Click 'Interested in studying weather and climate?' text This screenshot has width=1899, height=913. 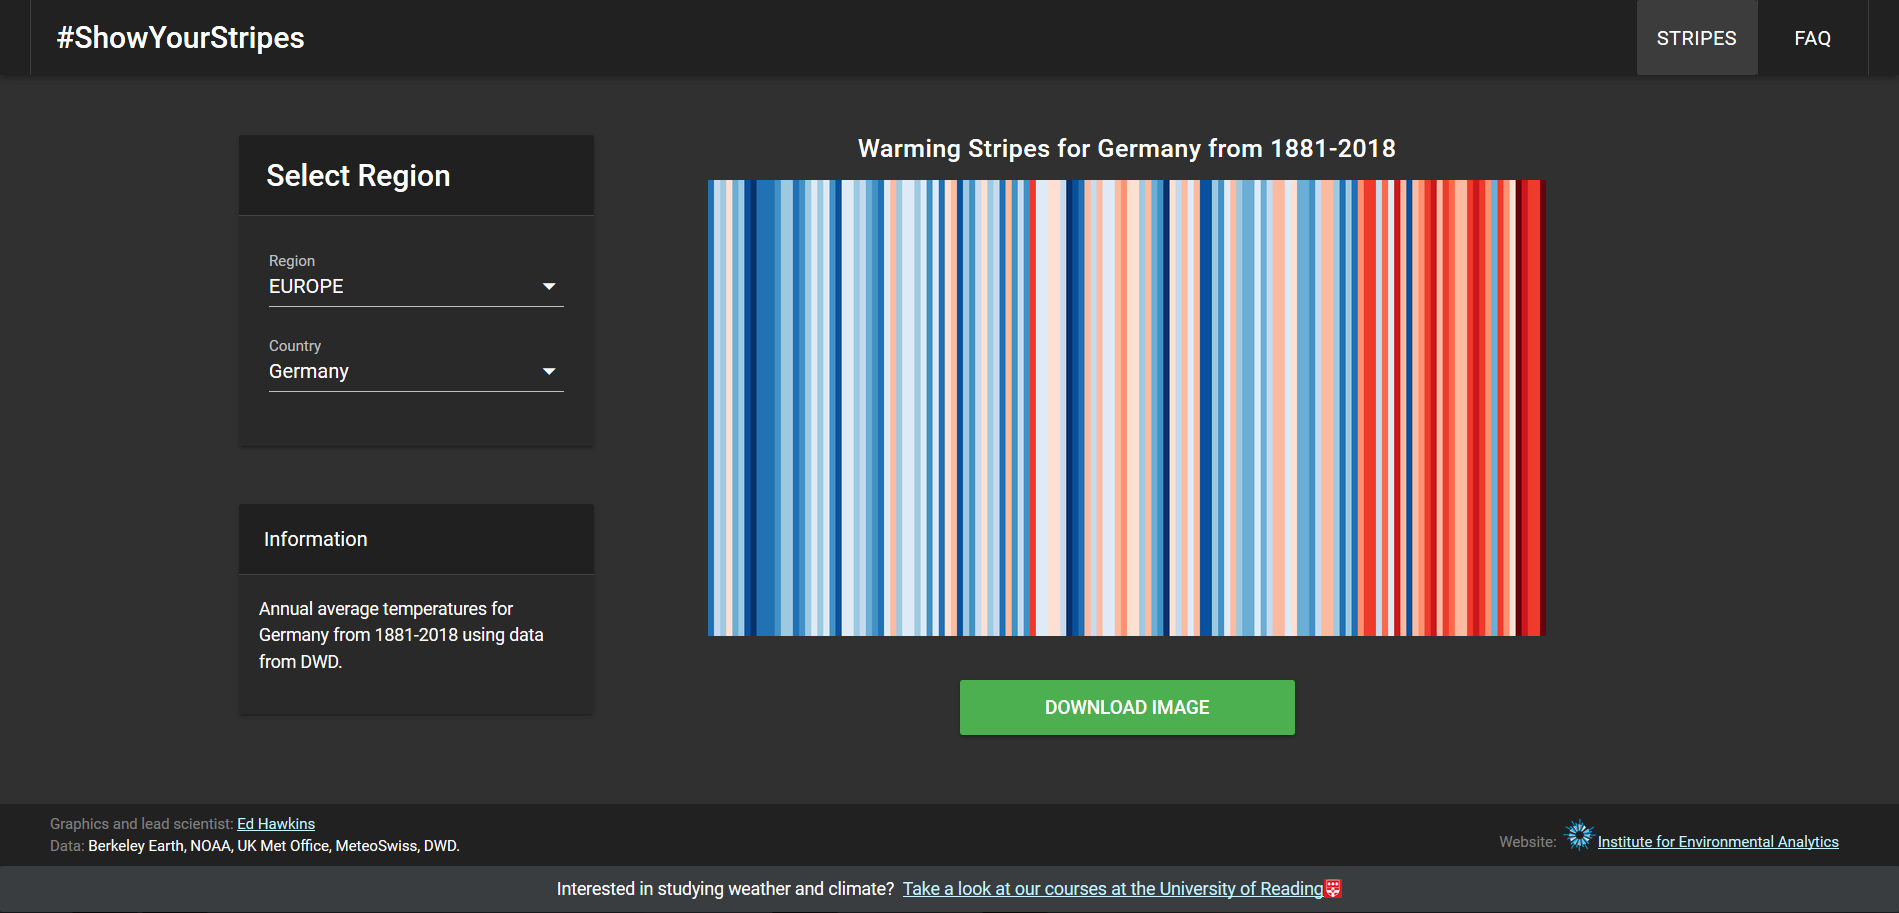click(725, 889)
